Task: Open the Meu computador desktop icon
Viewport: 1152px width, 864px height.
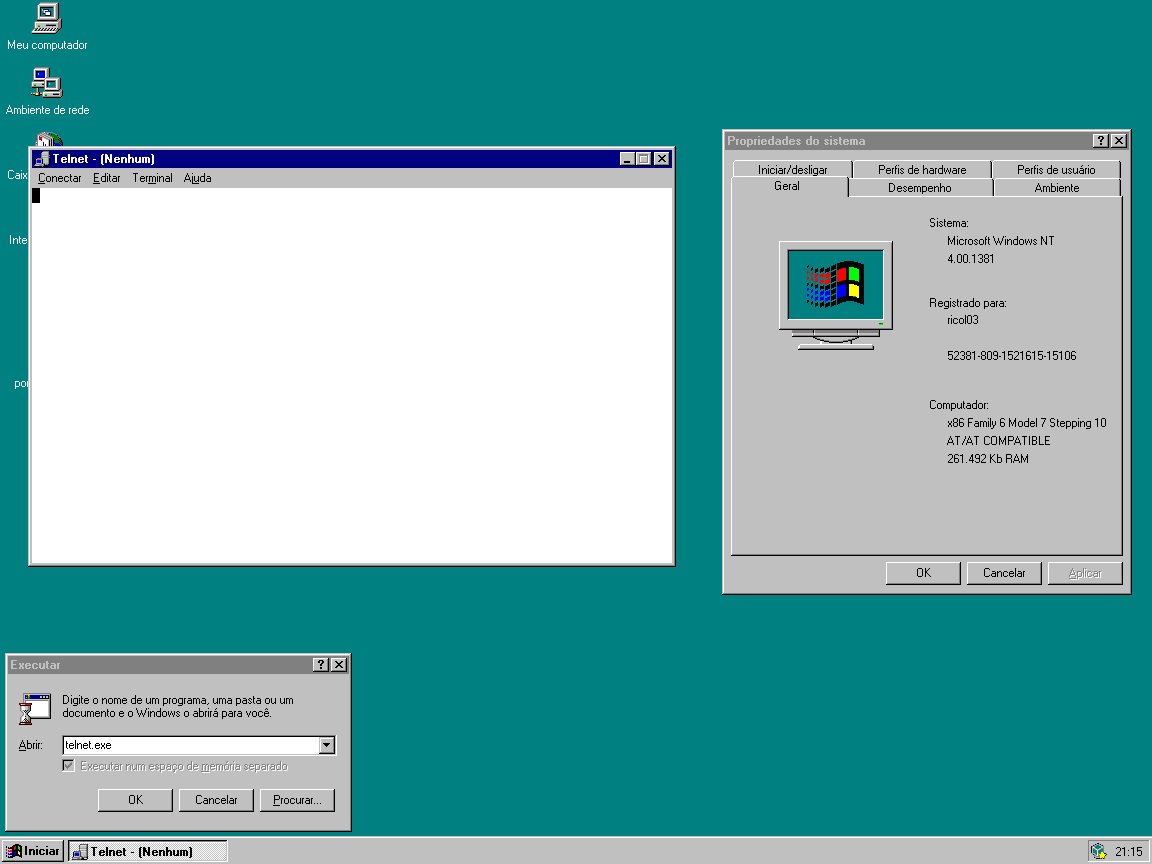Action: click(x=47, y=27)
